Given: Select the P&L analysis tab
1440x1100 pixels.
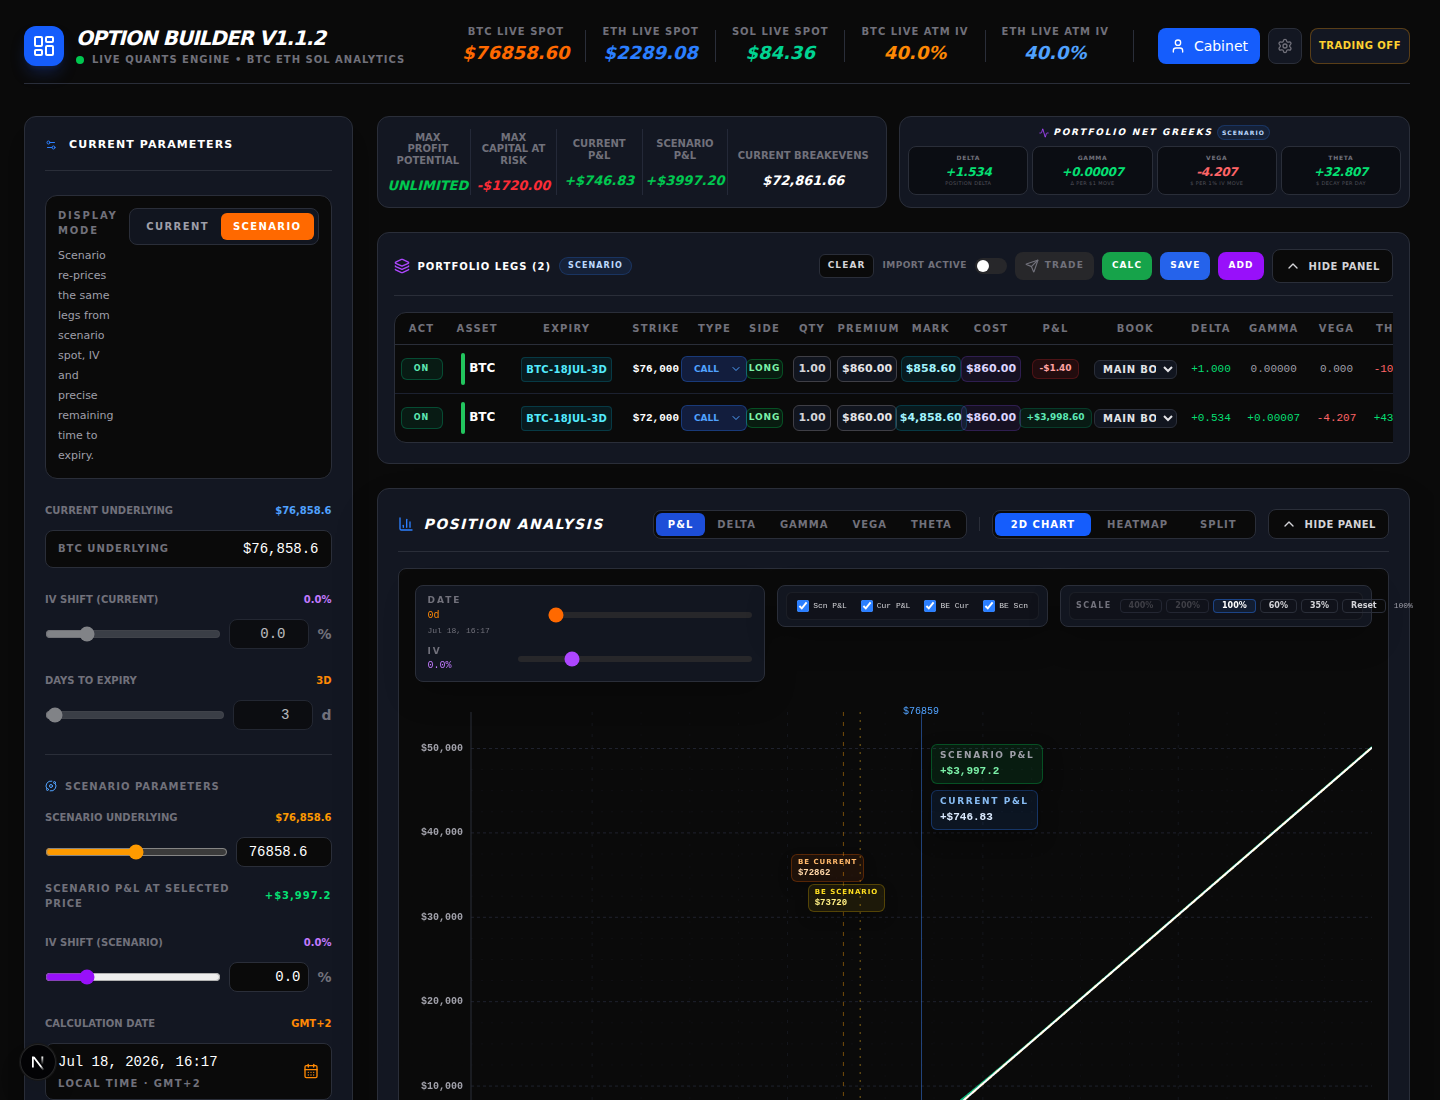Looking at the screenshot, I should coord(681,524).
